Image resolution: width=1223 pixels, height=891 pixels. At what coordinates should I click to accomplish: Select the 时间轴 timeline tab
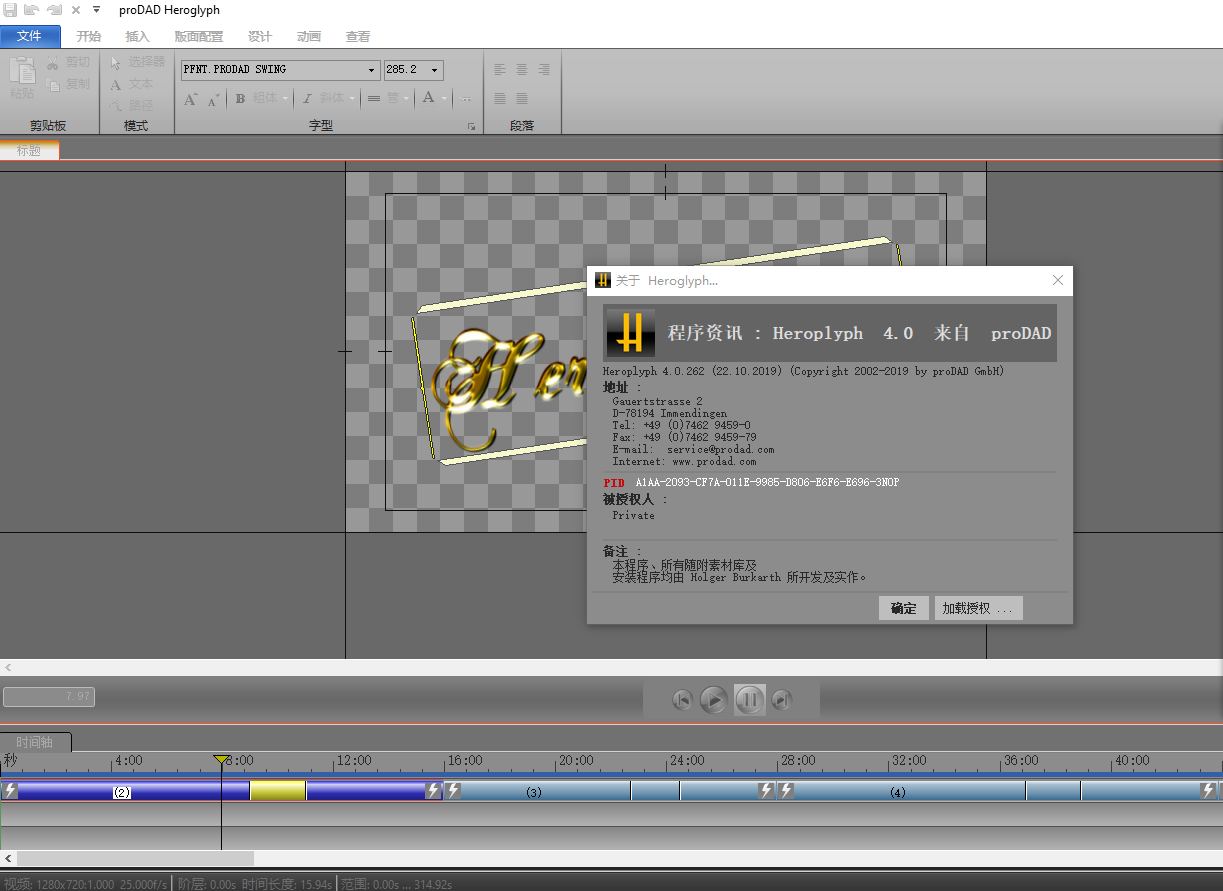click(36, 742)
